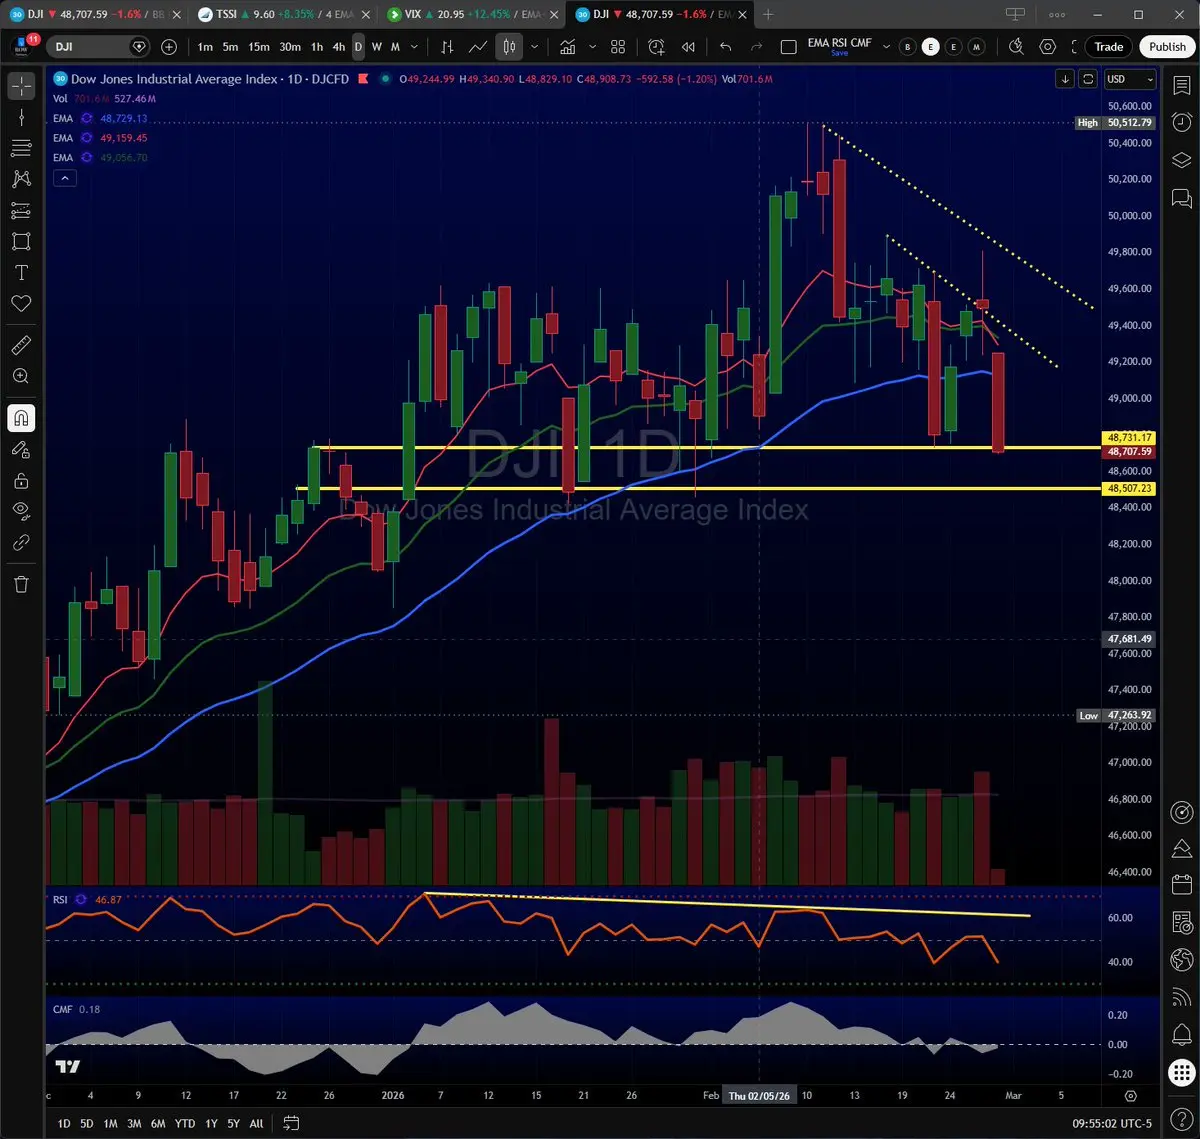Image resolution: width=1200 pixels, height=1139 pixels.
Task: Open the Fibonacci retracement tools
Action: [21, 149]
